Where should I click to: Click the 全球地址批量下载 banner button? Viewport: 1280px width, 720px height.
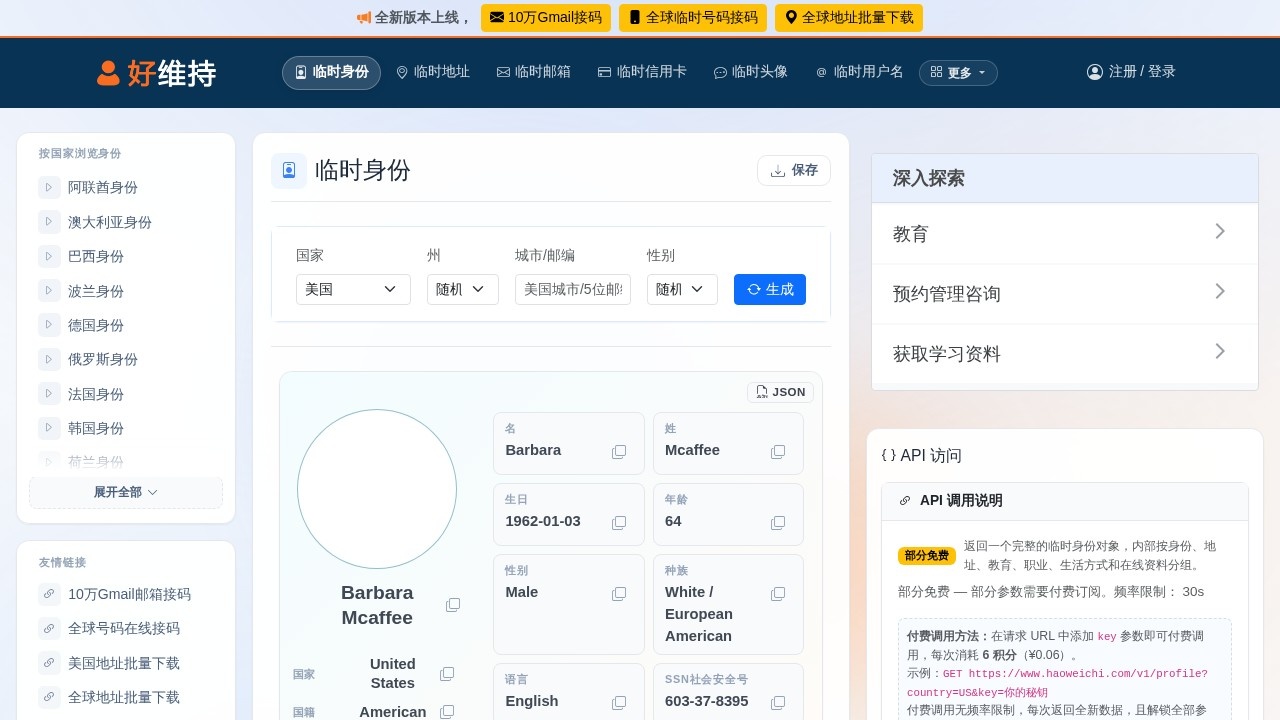[x=849, y=18]
